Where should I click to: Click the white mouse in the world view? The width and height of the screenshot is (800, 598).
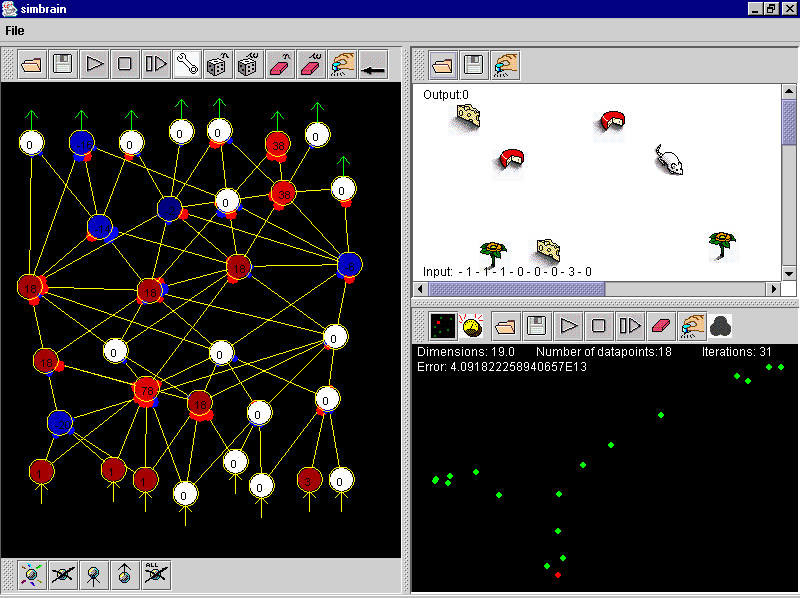669,158
